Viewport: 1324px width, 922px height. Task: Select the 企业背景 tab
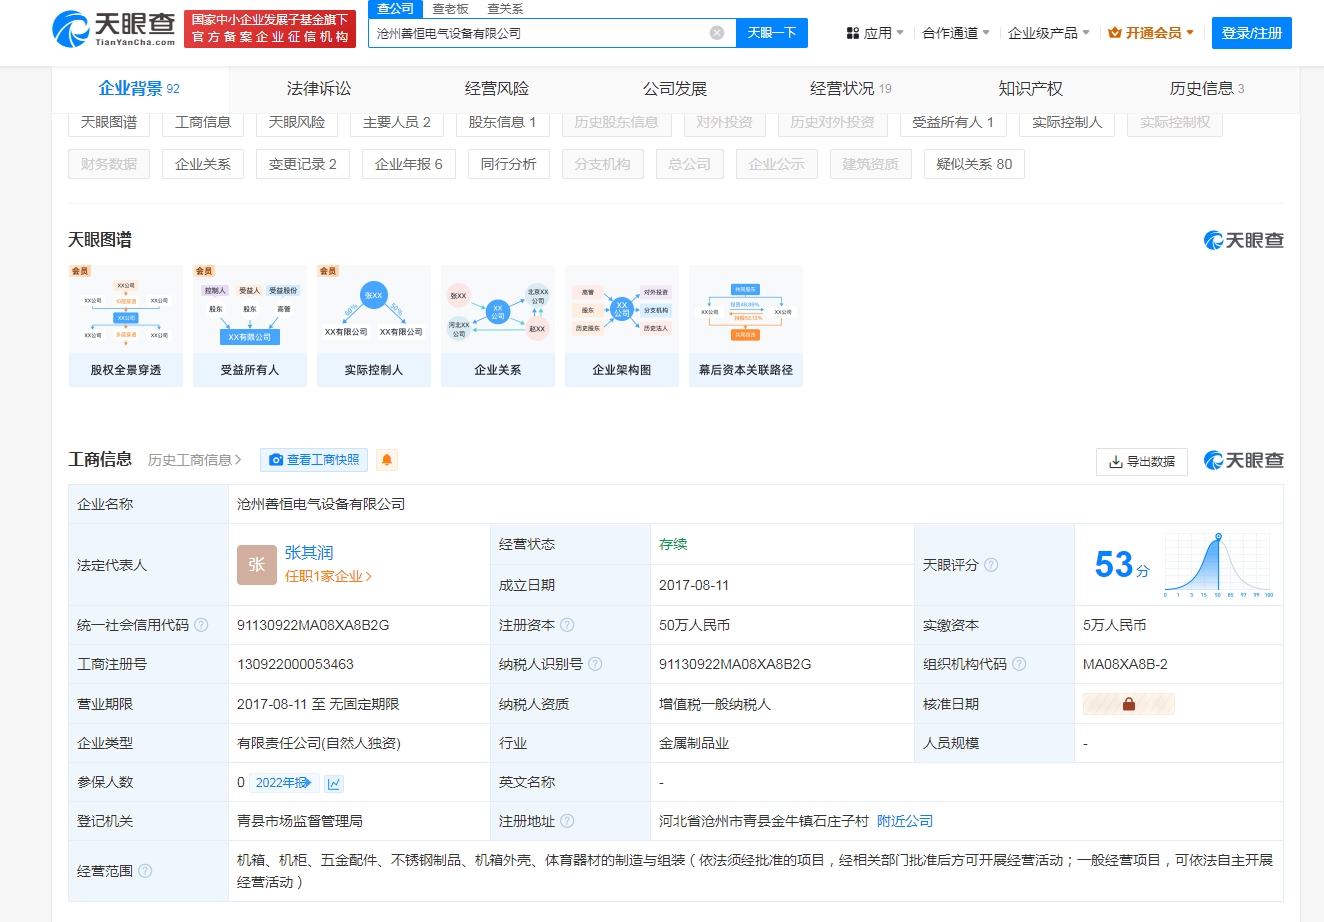coord(139,89)
